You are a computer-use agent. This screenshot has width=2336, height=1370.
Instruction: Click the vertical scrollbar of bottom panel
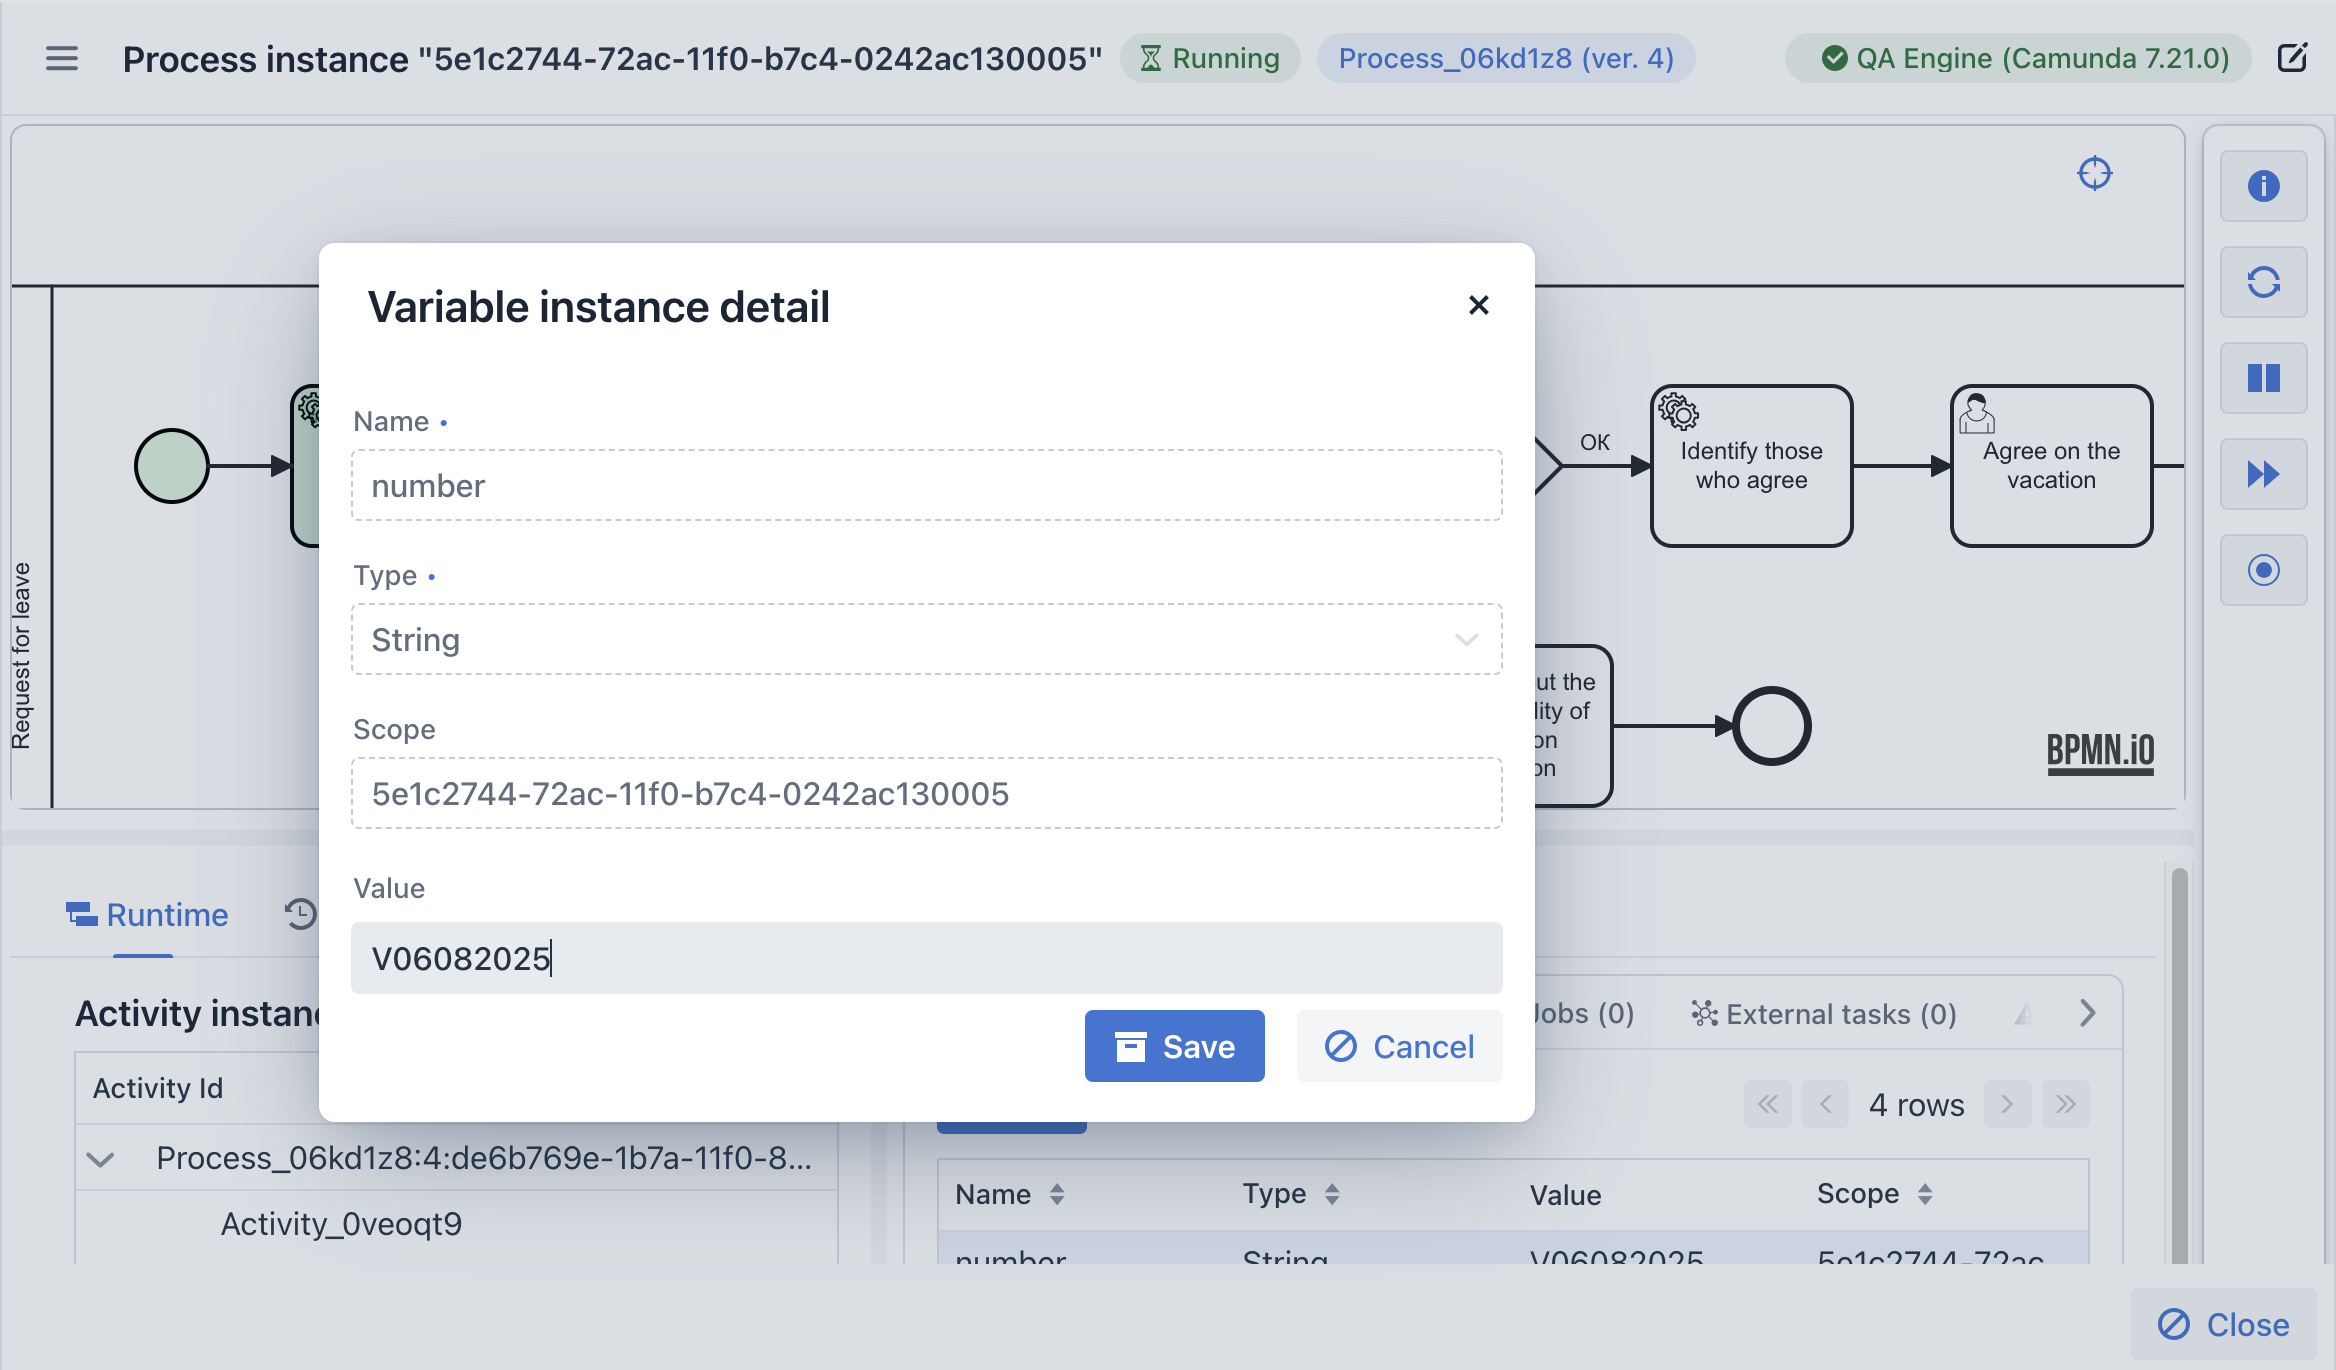coord(2179,1065)
